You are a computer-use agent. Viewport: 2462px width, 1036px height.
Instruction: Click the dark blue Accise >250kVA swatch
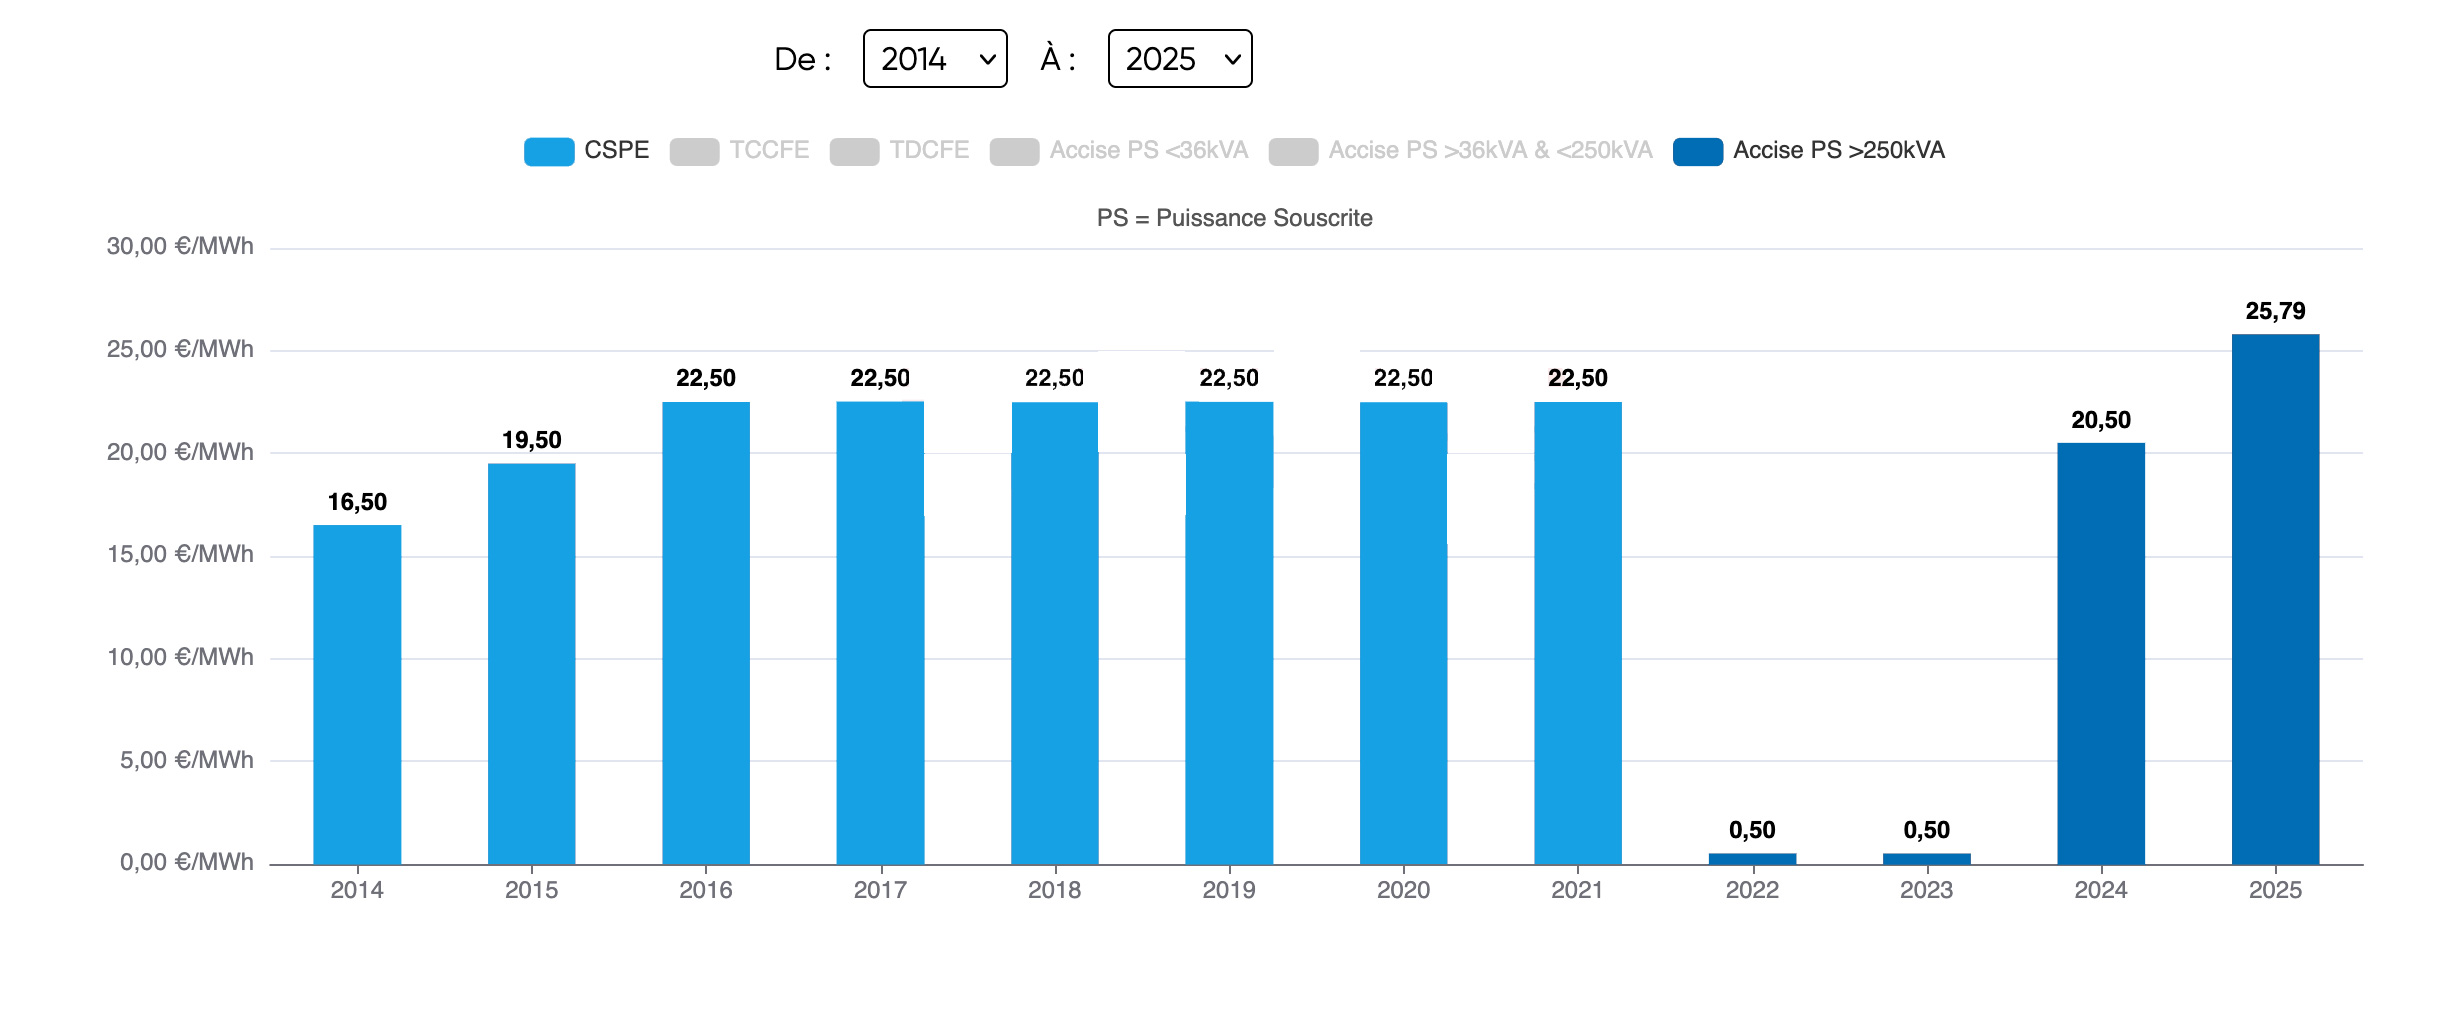(1697, 151)
